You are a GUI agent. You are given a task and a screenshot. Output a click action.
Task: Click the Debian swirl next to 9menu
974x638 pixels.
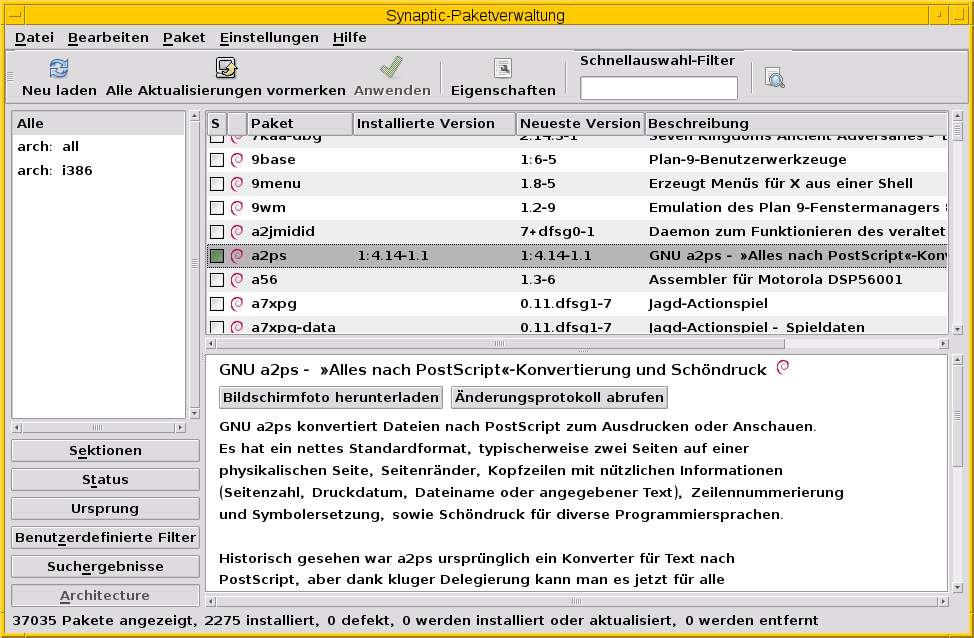coord(236,183)
